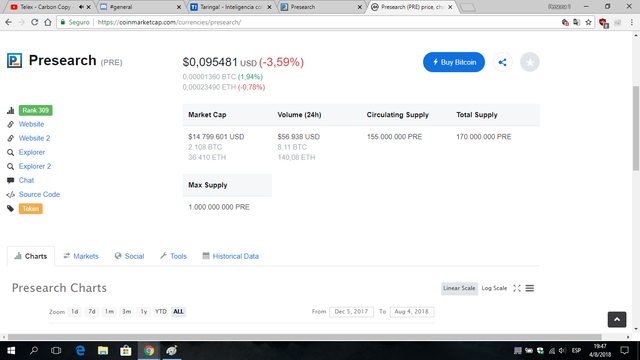Open a new browser tab
This screenshot has width=640, height=360.
467,7
